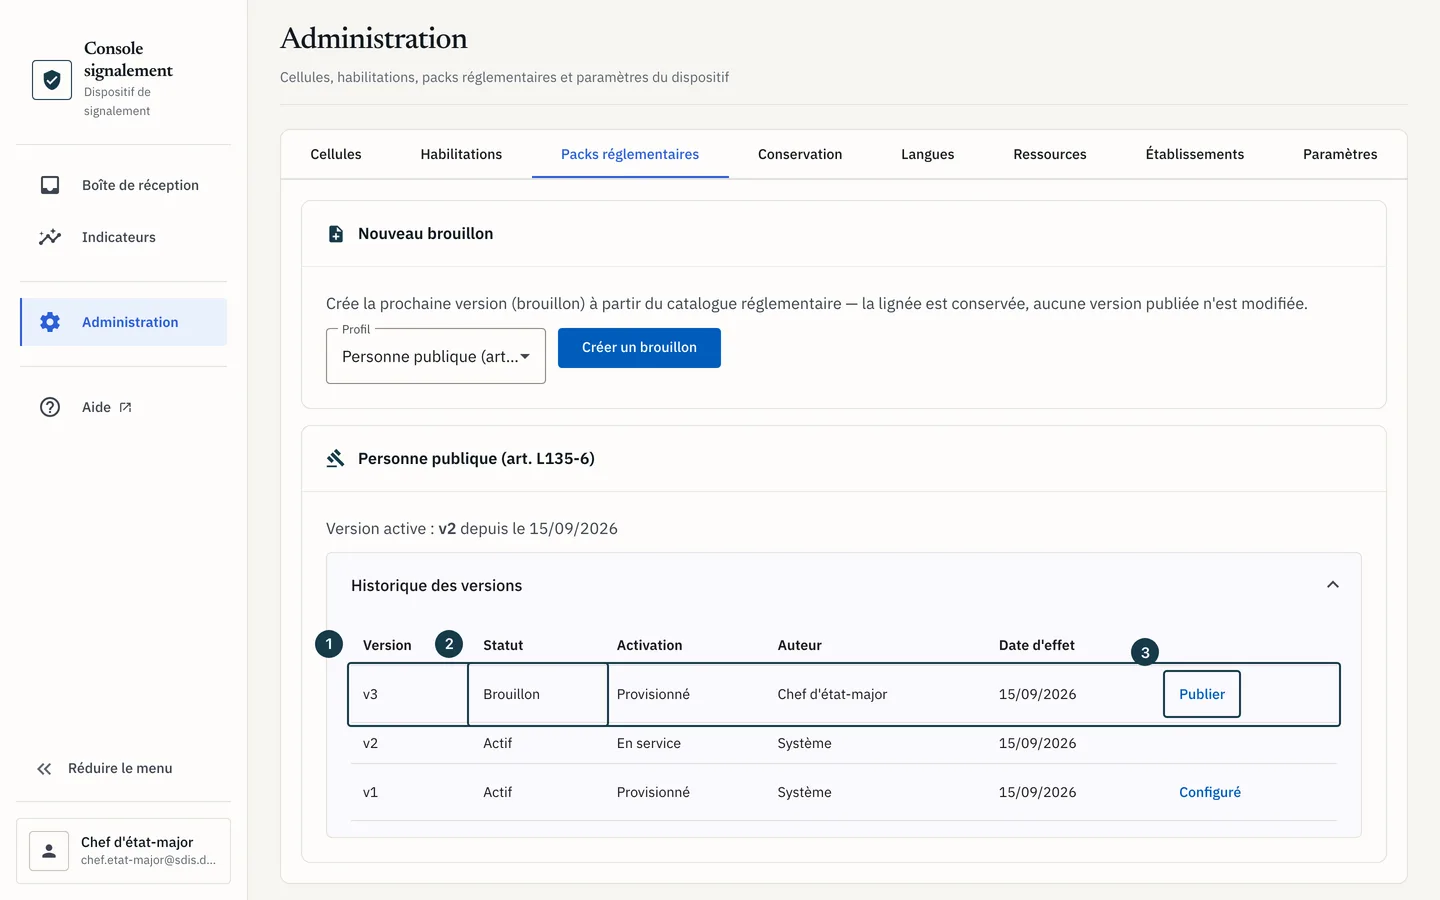Click the chart icon beside Indicateurs
Image resolution: width=1440 pixels, height=900 pixels.
[50, 237]
